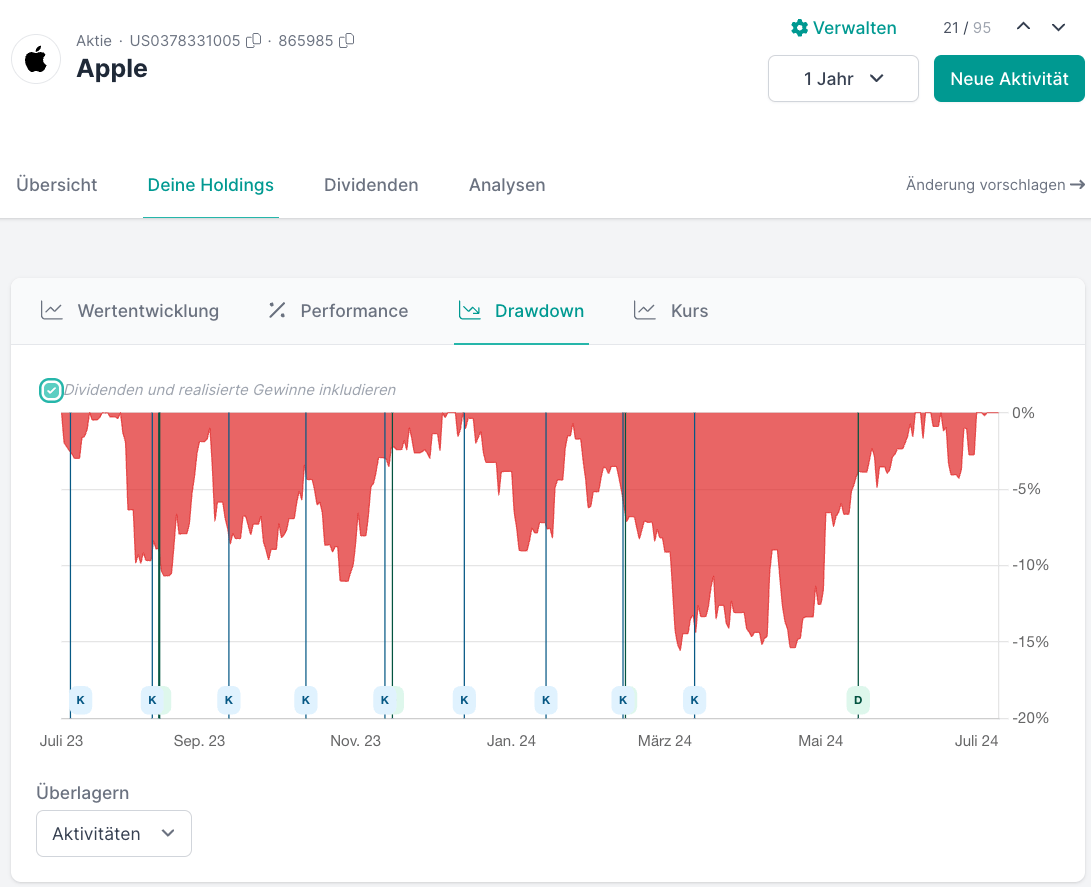This screenshot has width=1091, height=887.
Task: Go to previous holding with up chevron
Action: 1023,27
